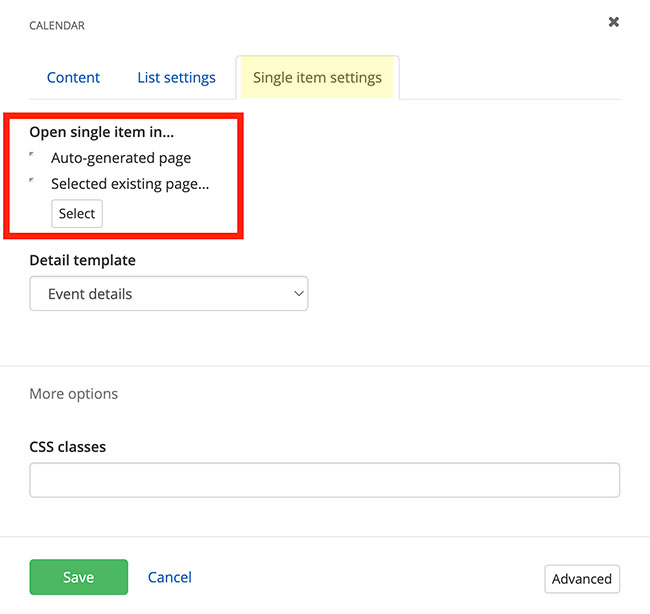
Task: Click the CALENDAR dialog title
Action: click(x=57, y=26)
